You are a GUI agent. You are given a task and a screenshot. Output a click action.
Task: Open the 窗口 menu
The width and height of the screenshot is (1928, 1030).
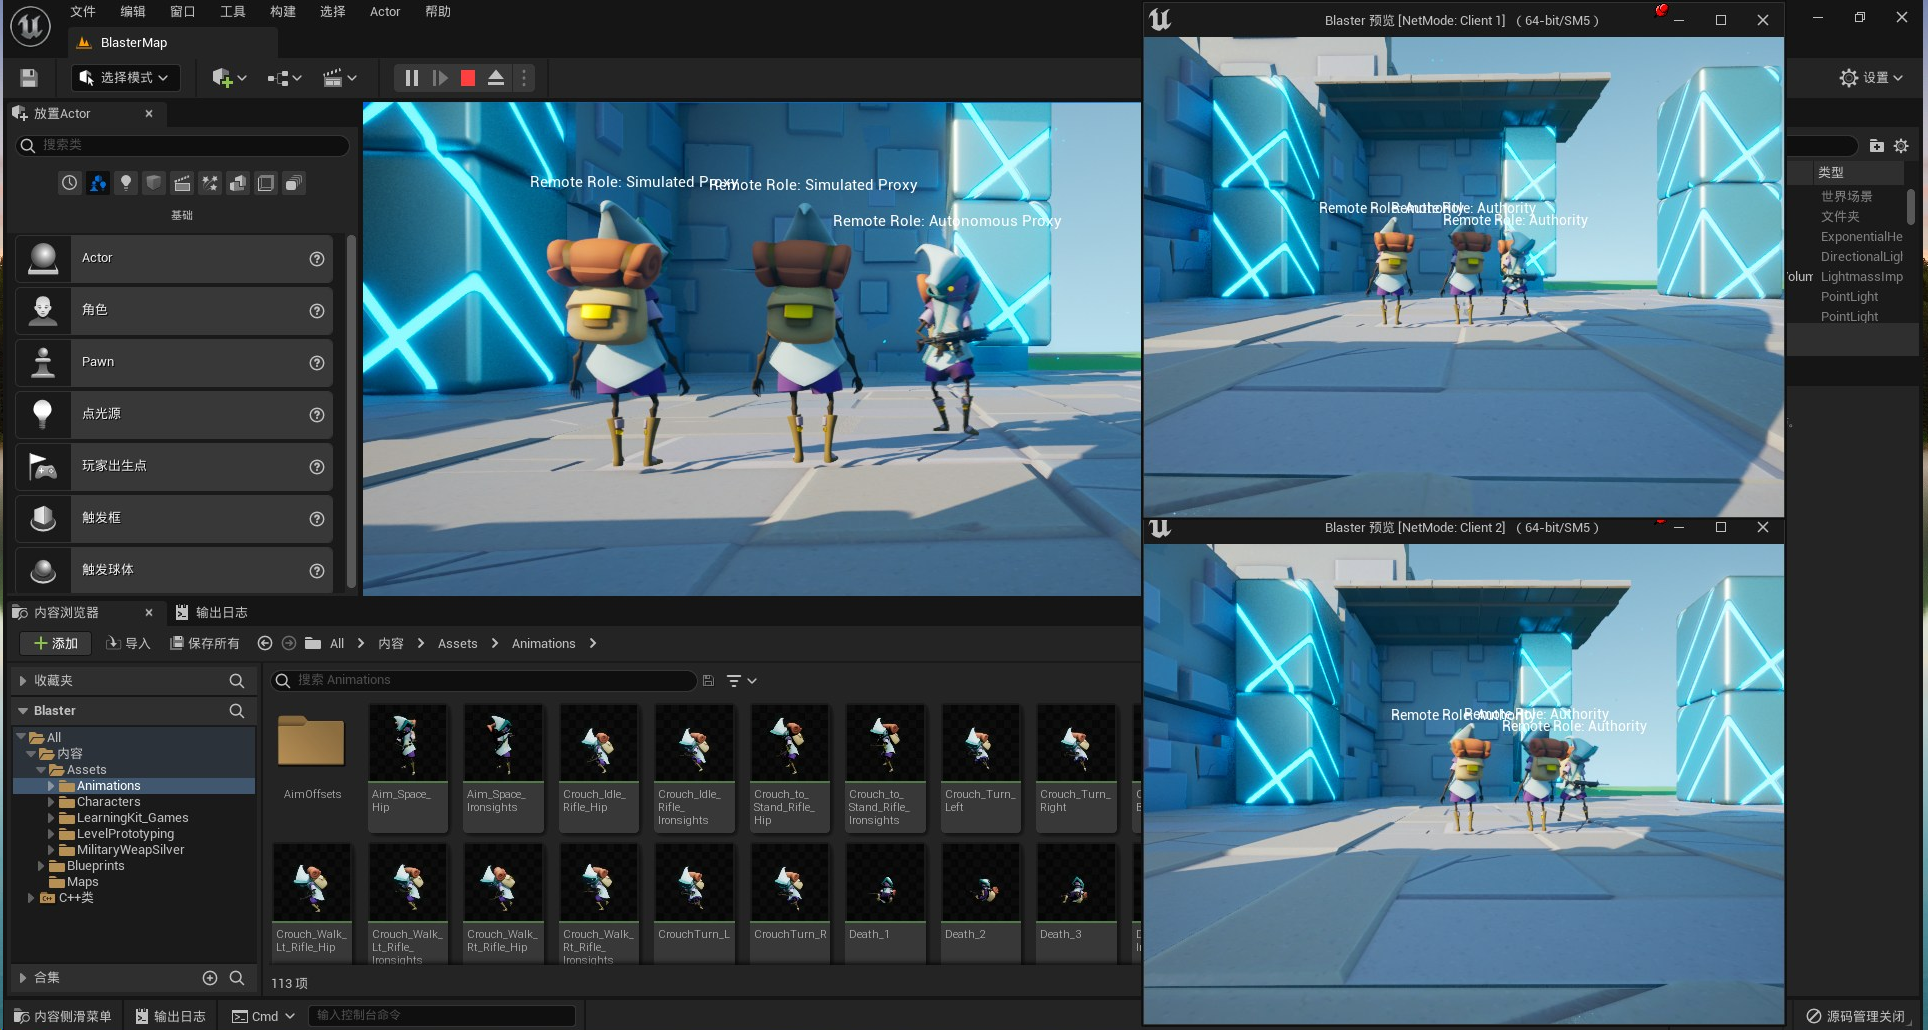[183, 12]
